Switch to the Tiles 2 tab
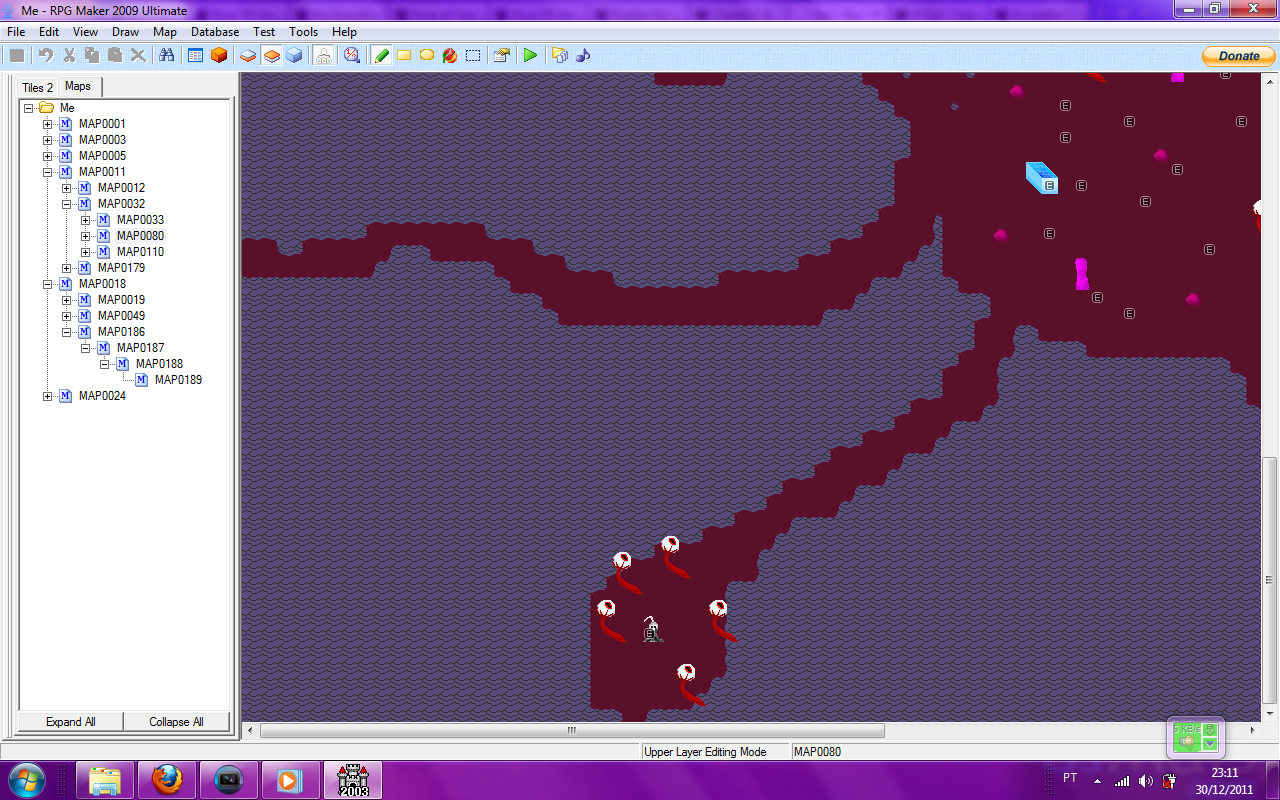1280x800 pixels. pyautogui.click(x=38, y=88)
